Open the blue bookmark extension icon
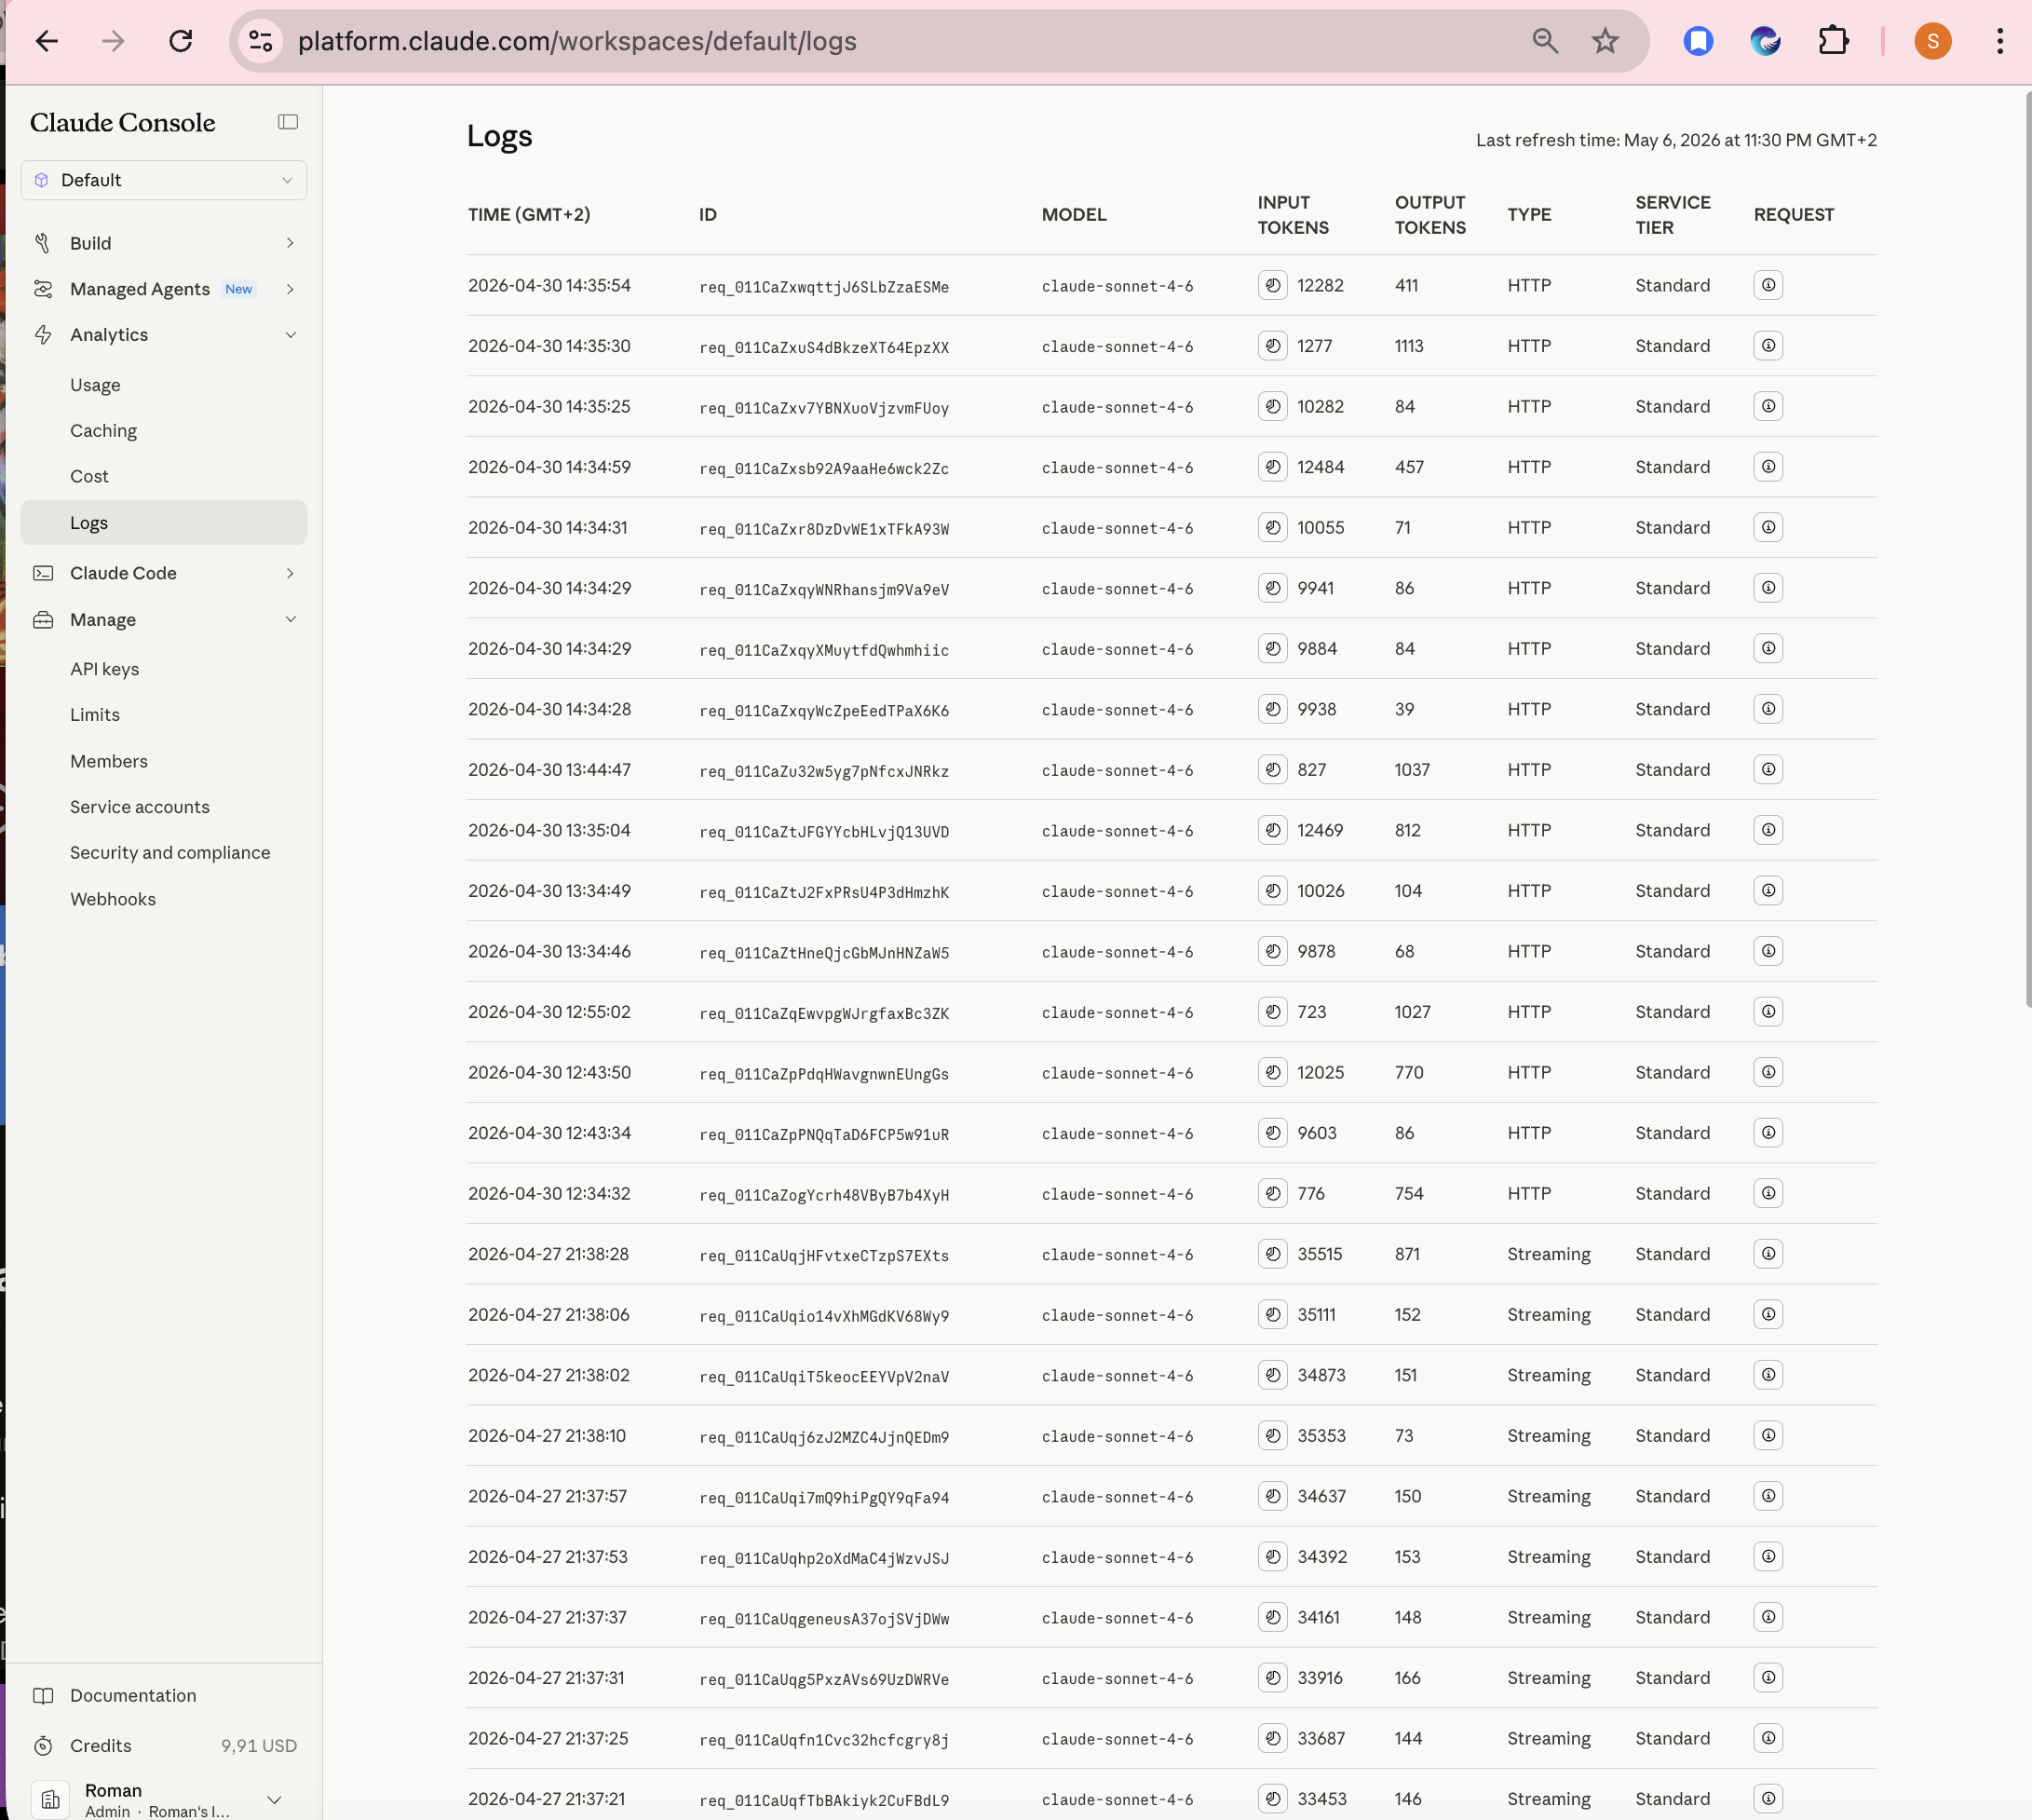The image size is (2032, 1820). pos(1698,41)
